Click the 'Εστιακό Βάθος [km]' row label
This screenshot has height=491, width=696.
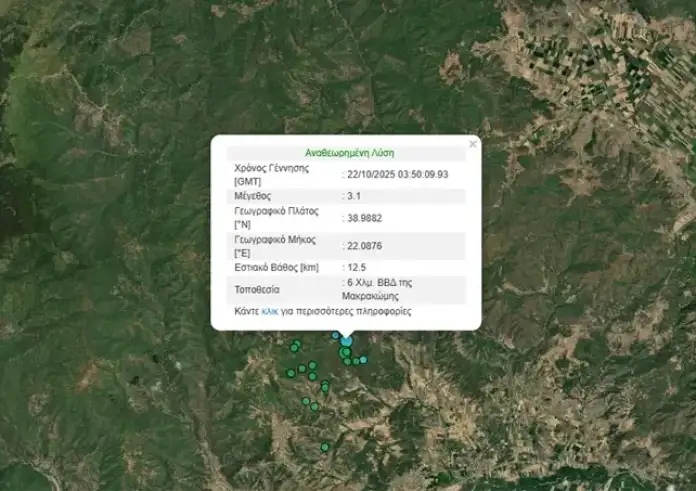(x=275, y=267)
